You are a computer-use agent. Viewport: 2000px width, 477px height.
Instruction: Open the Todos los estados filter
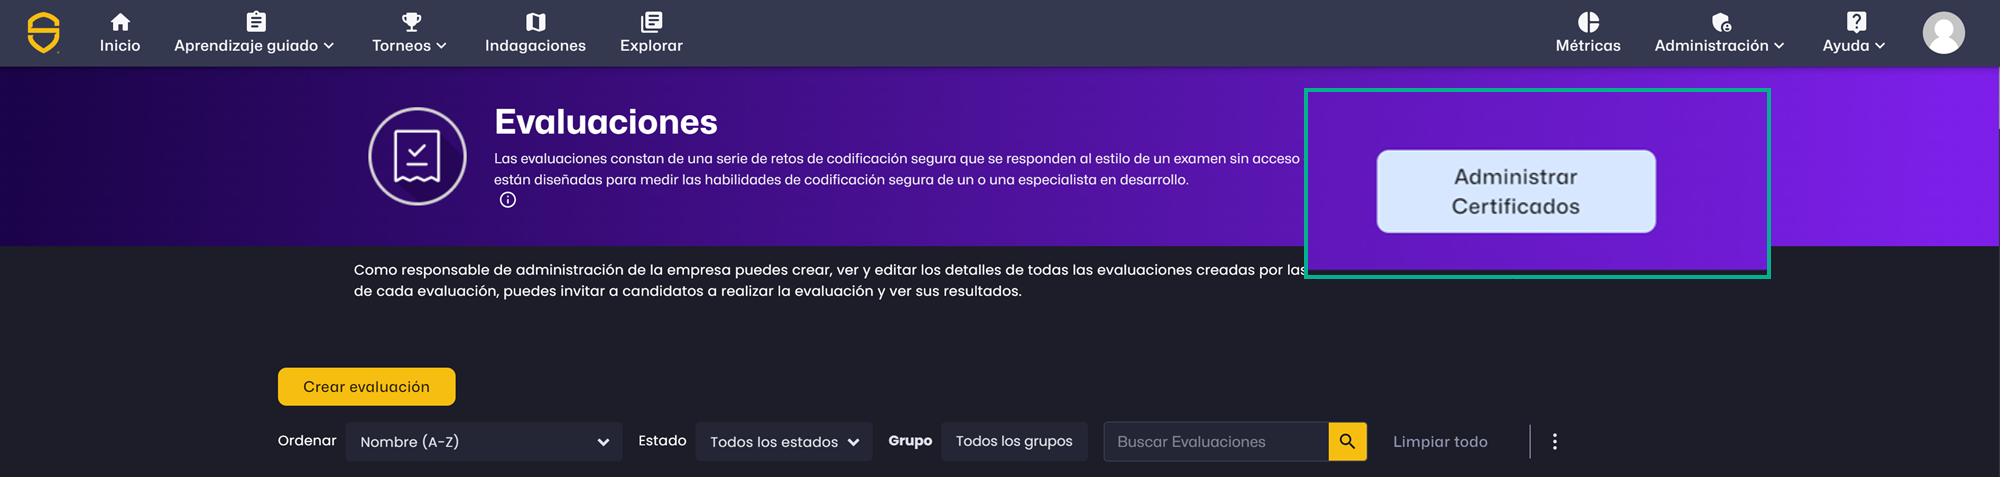[784, 441]
